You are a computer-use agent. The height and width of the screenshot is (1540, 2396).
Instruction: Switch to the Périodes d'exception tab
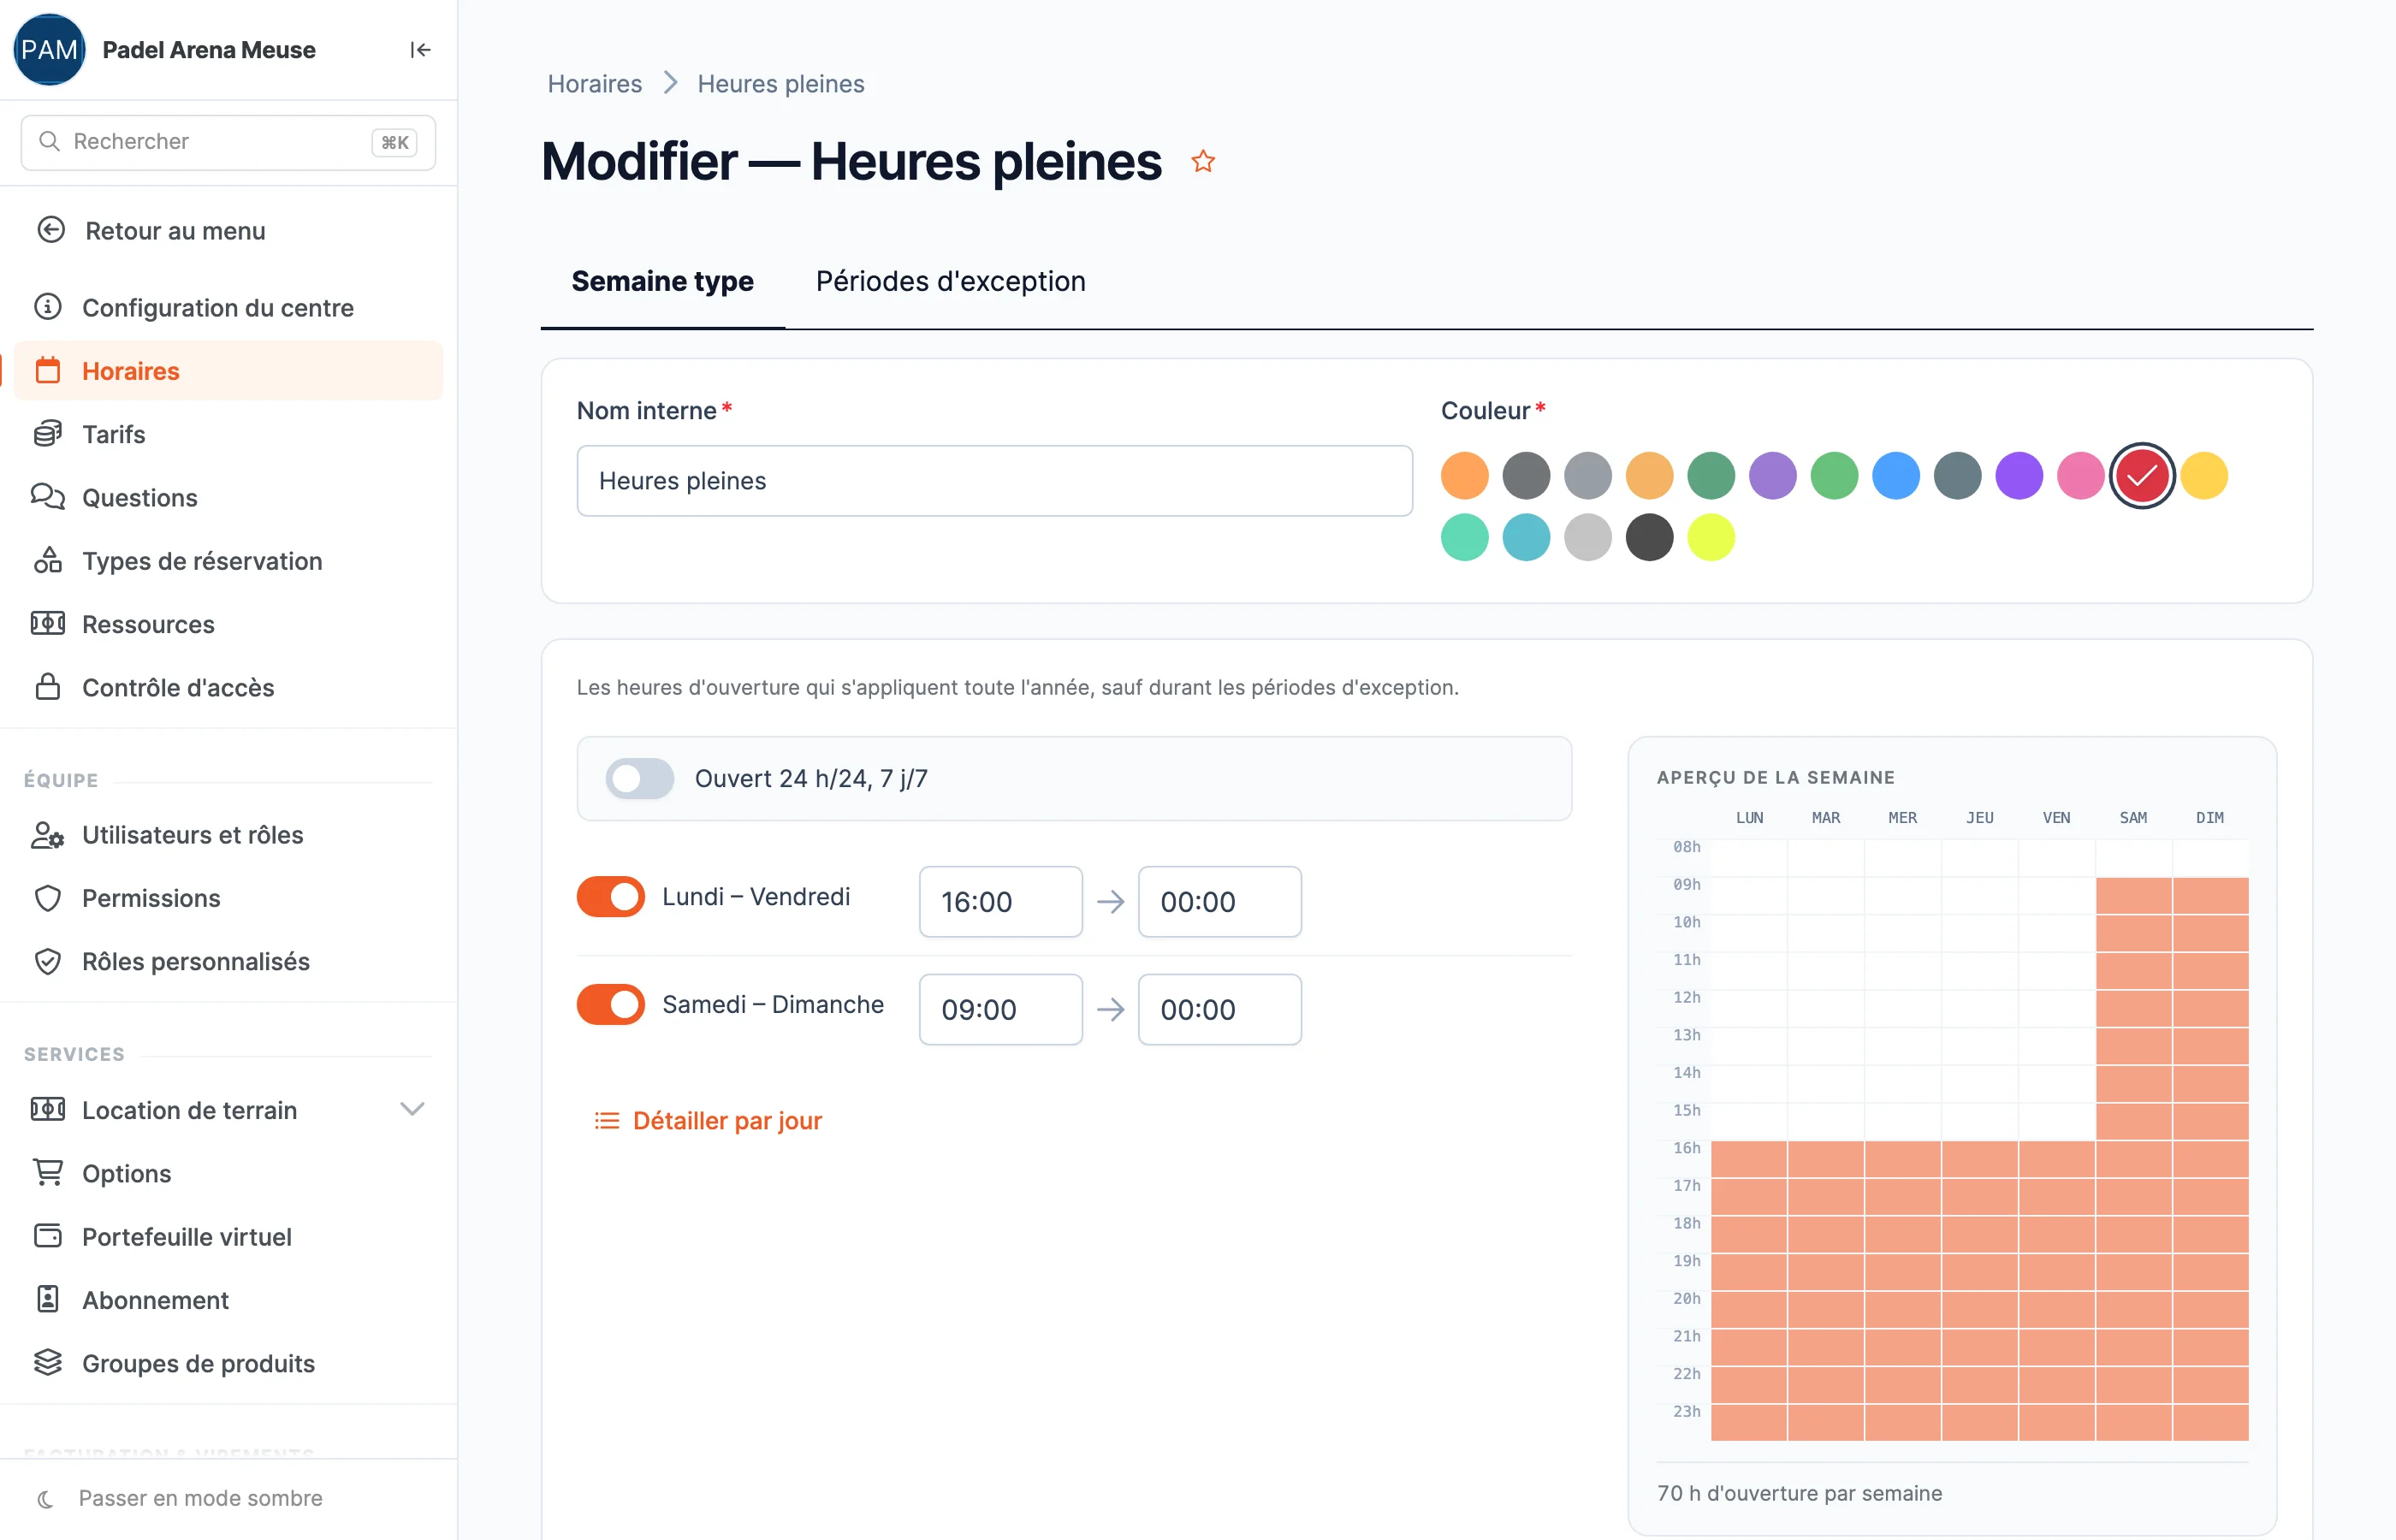(950, 282)
